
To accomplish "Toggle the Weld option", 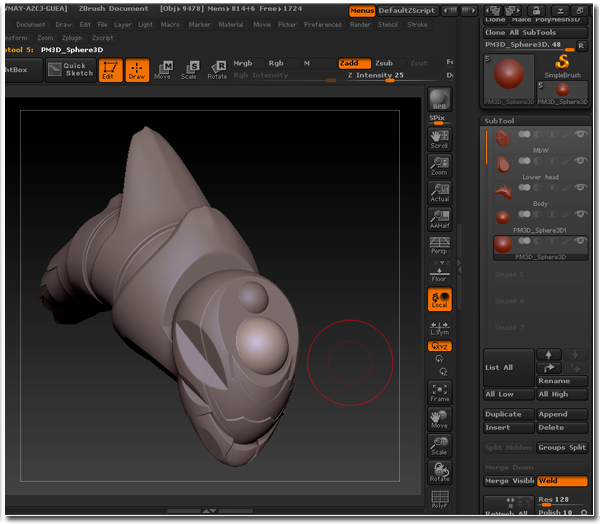I will tap(562, 481).
